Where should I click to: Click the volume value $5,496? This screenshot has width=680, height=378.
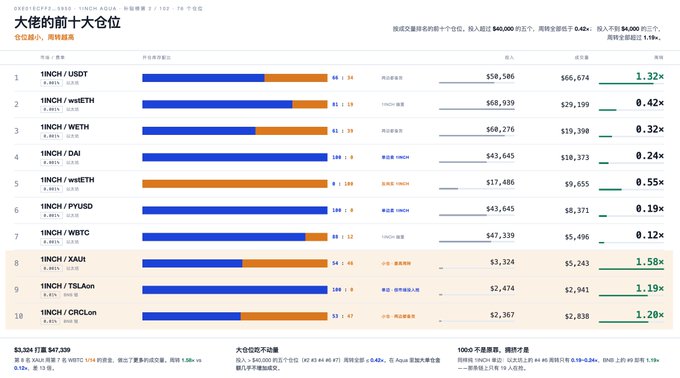click(x=577, y=237)
